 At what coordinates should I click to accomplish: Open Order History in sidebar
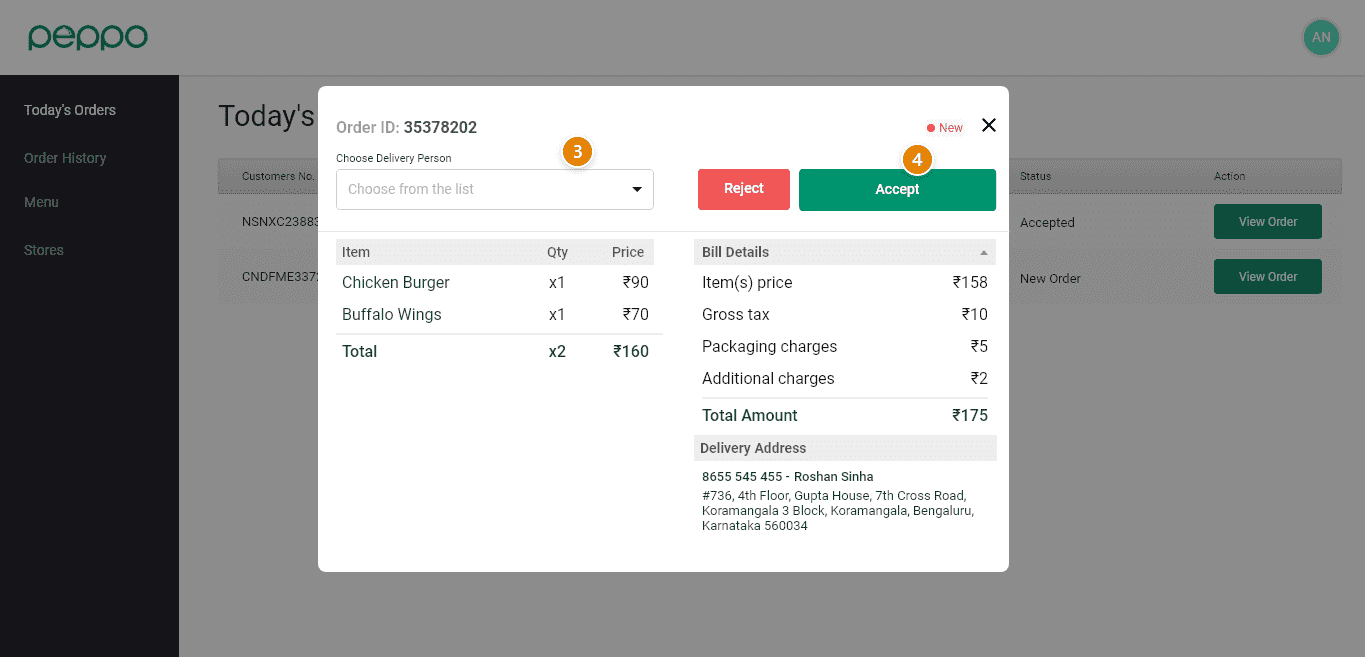(65, 158)
